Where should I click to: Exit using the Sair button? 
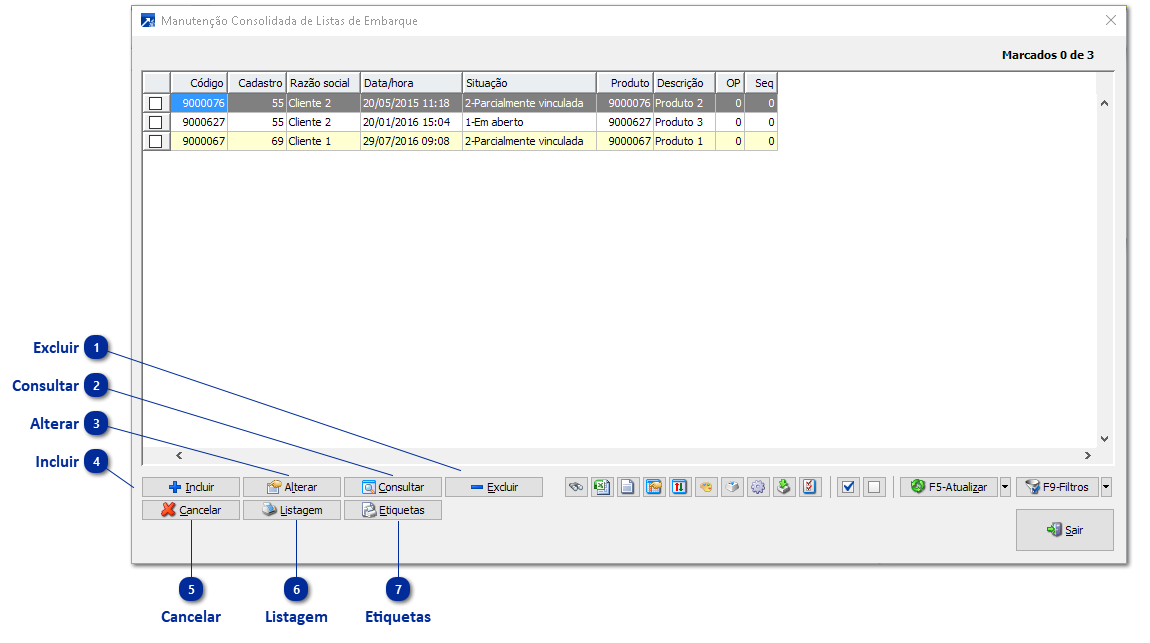(x=1065, y=530)
